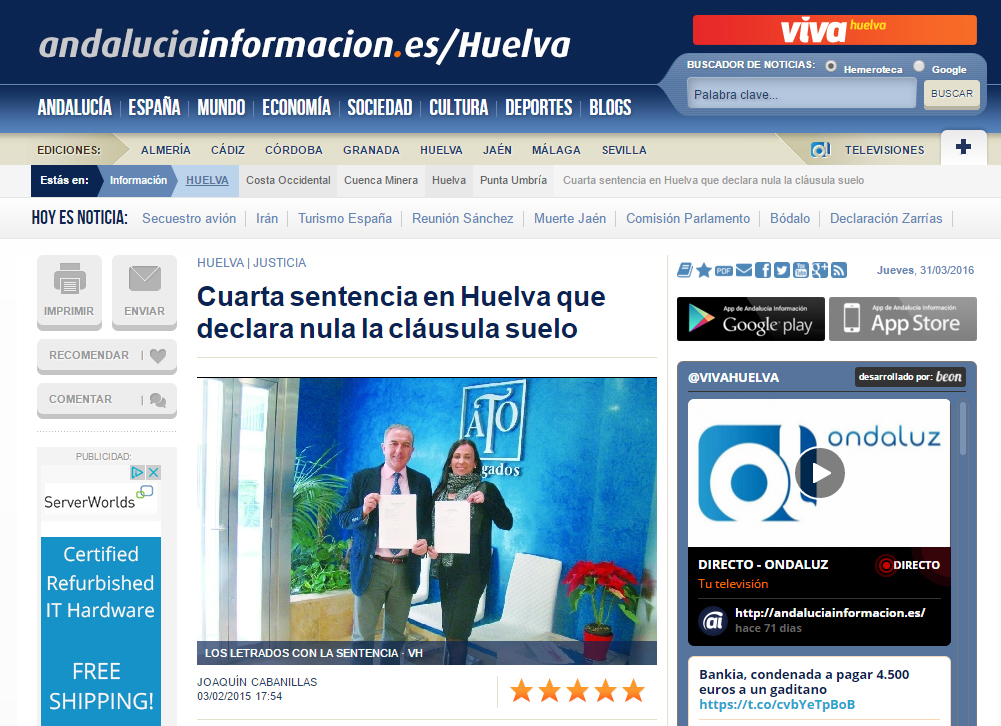Viewport: 1001px width, 726px height.
Task: Open the Facebook page icon
Action: [x=763, y=270]
